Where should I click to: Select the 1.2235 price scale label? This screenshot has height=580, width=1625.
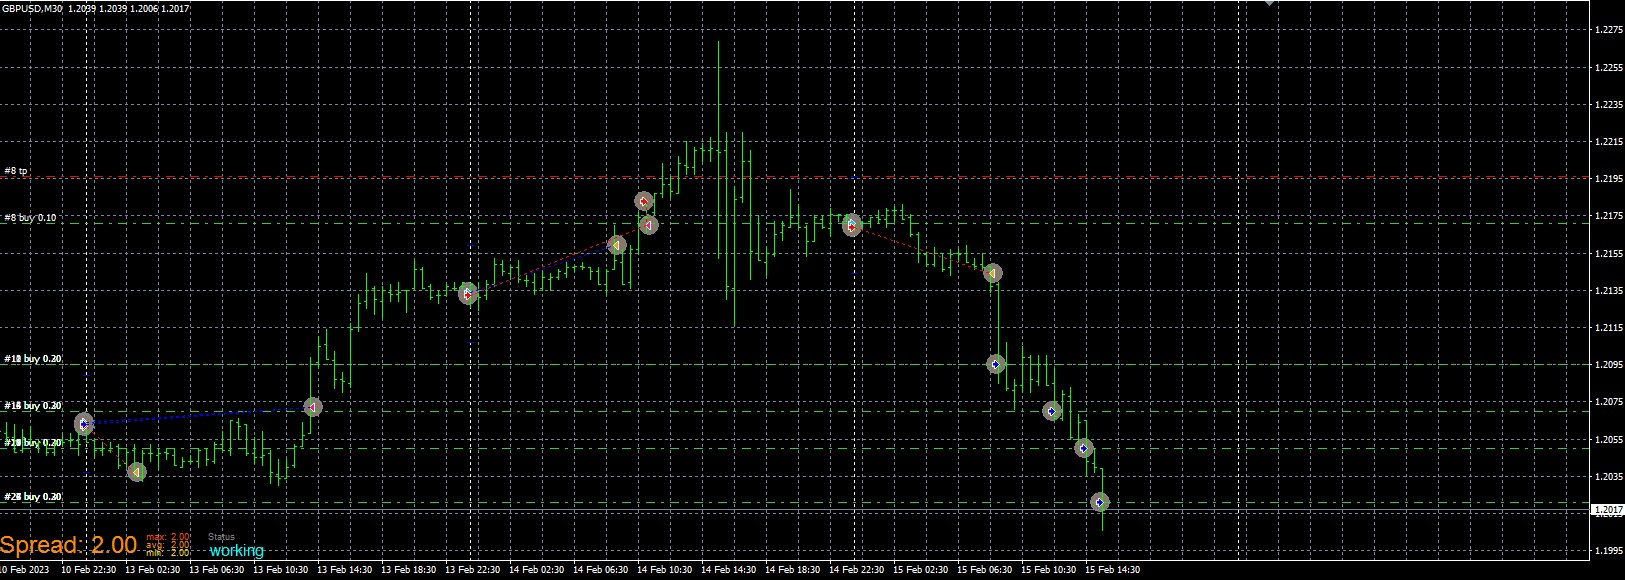(x=1609, y=104)
